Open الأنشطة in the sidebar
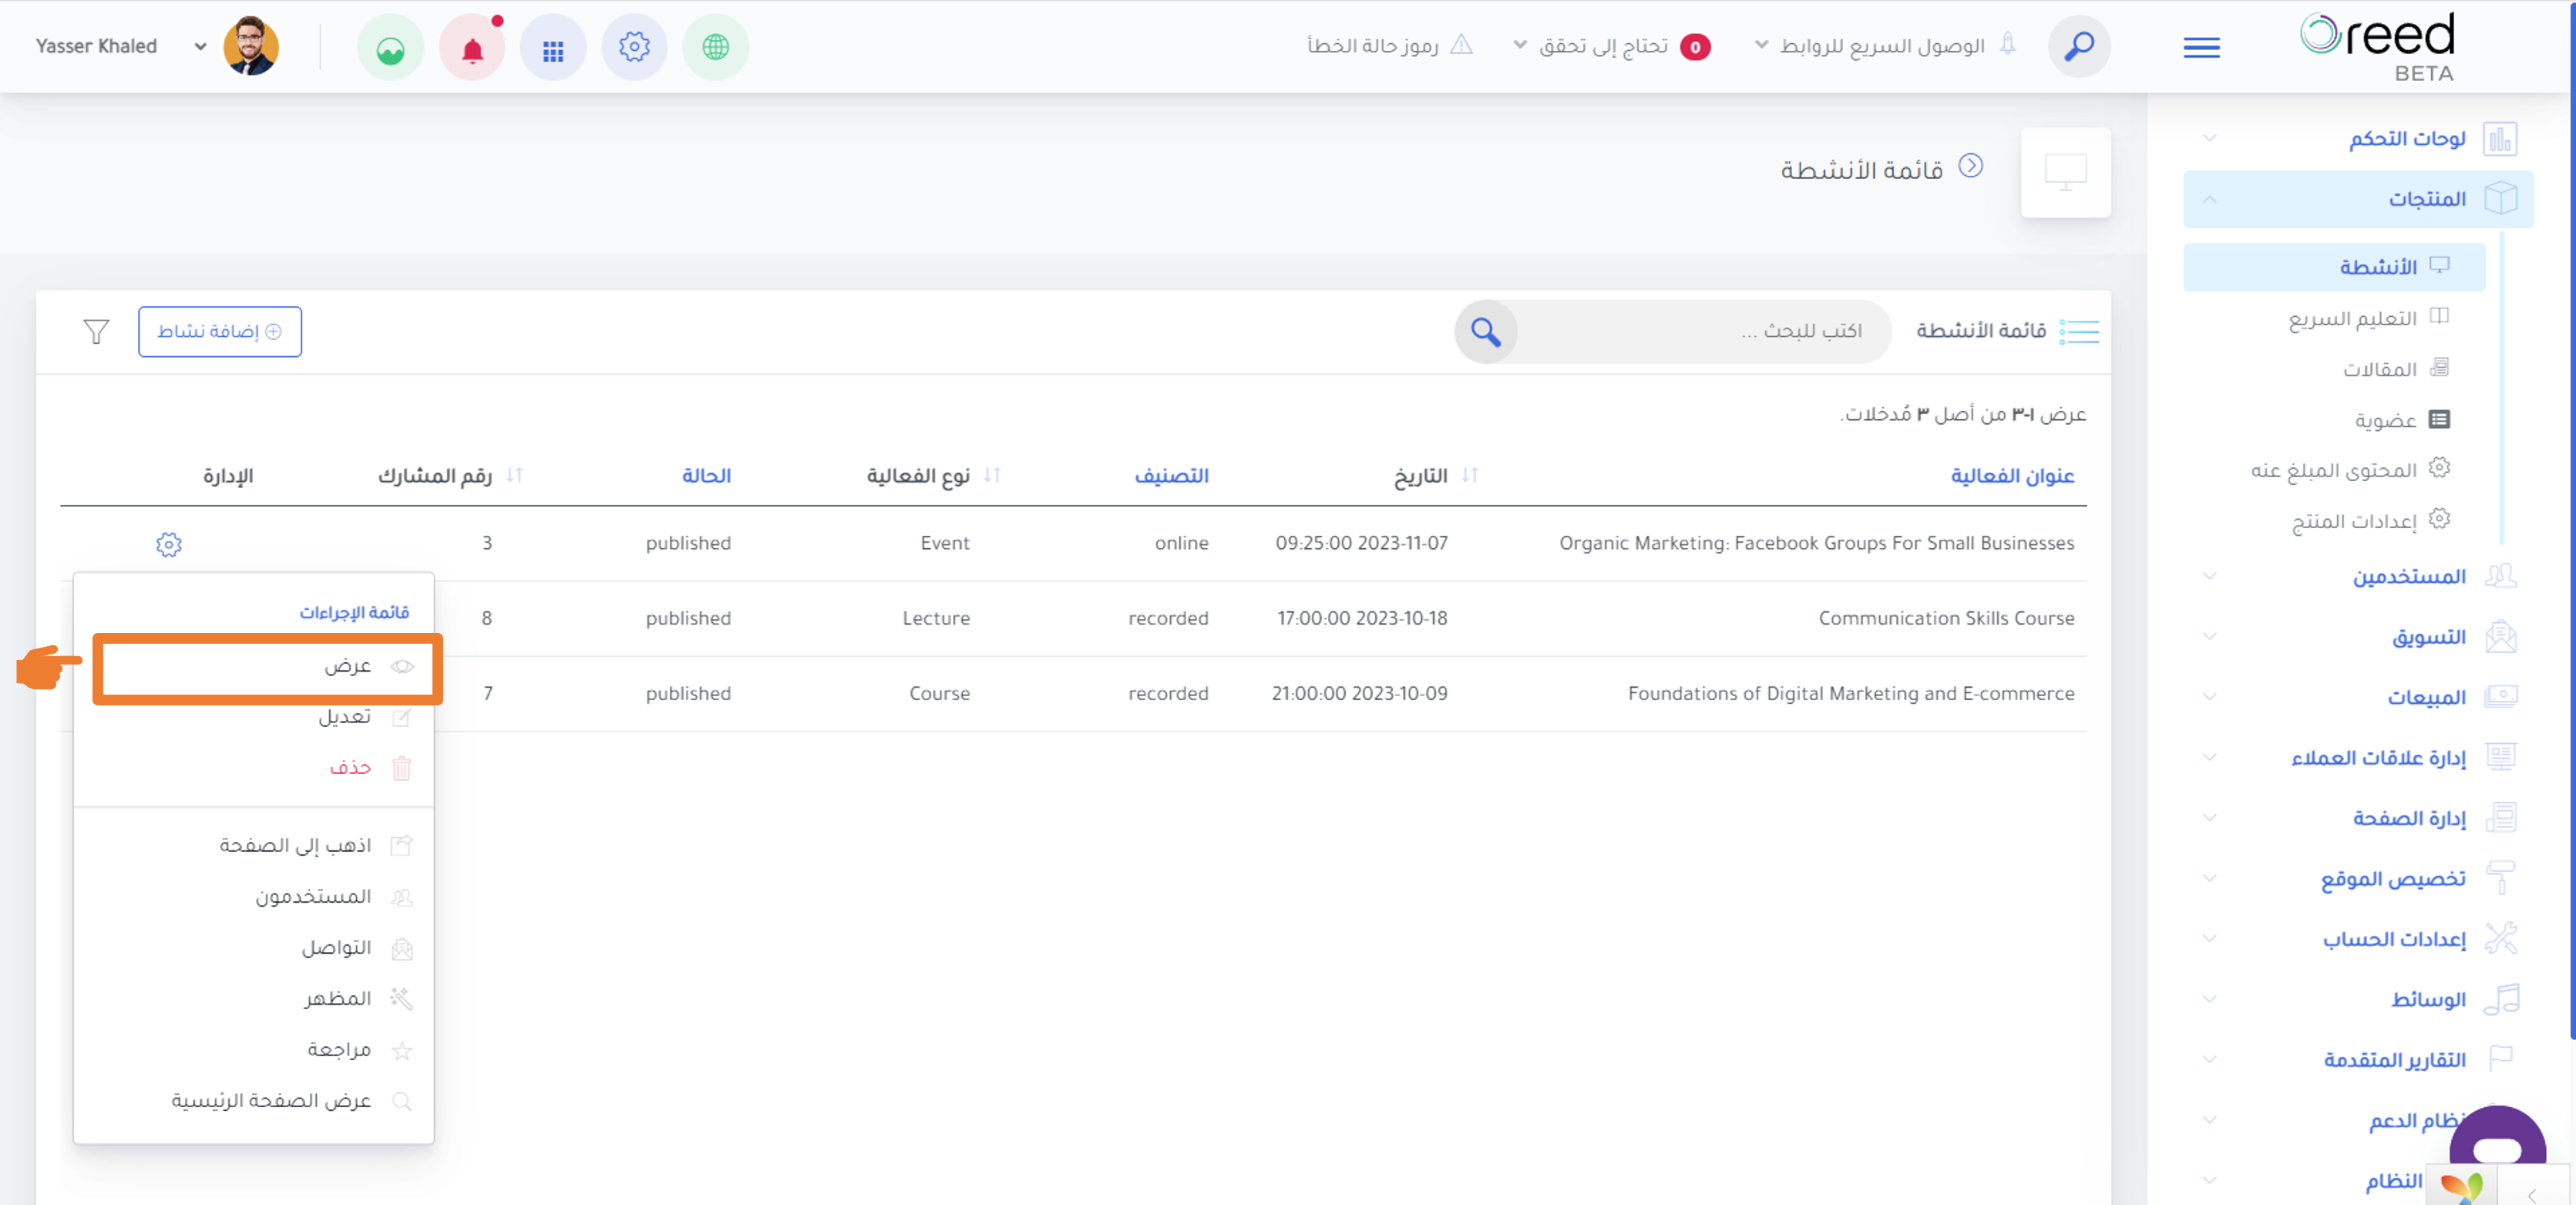 2334,267
